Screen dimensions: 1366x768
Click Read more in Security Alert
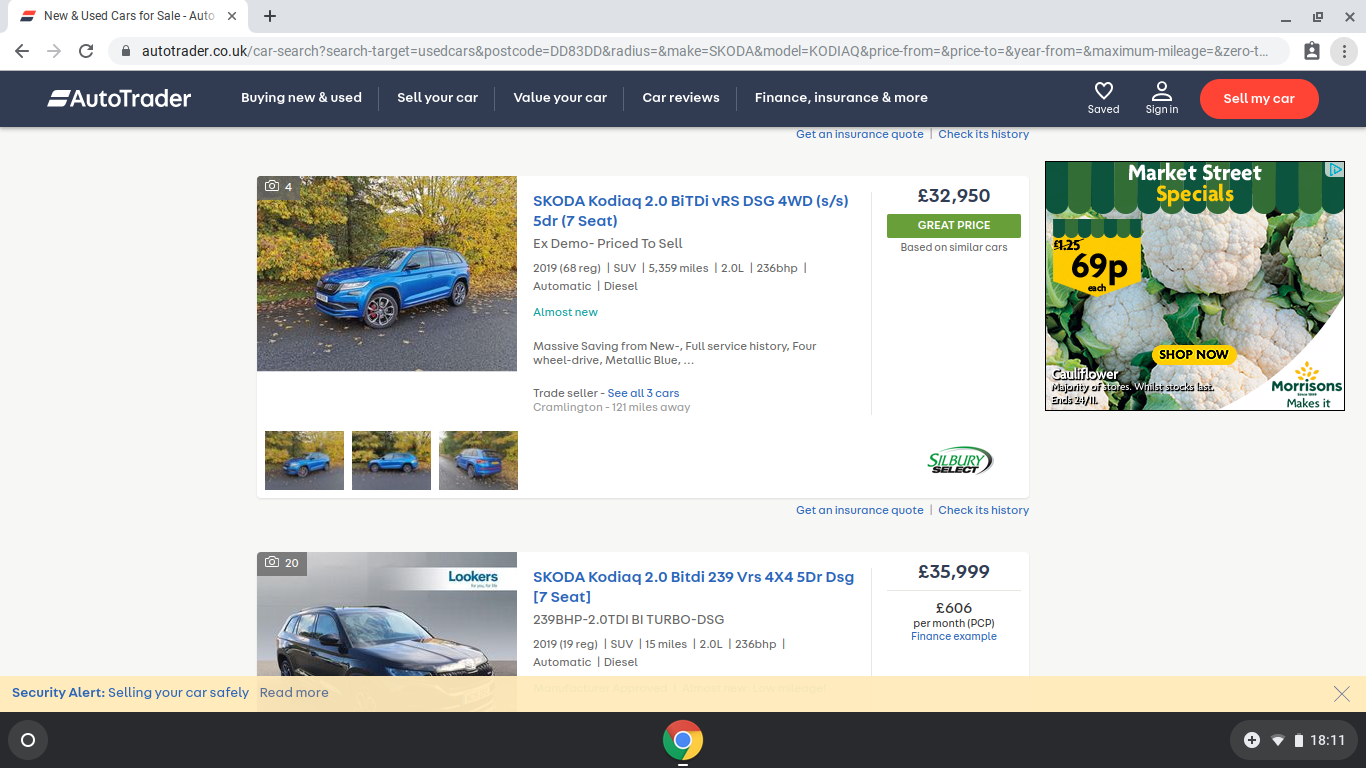tap(294, 693)
